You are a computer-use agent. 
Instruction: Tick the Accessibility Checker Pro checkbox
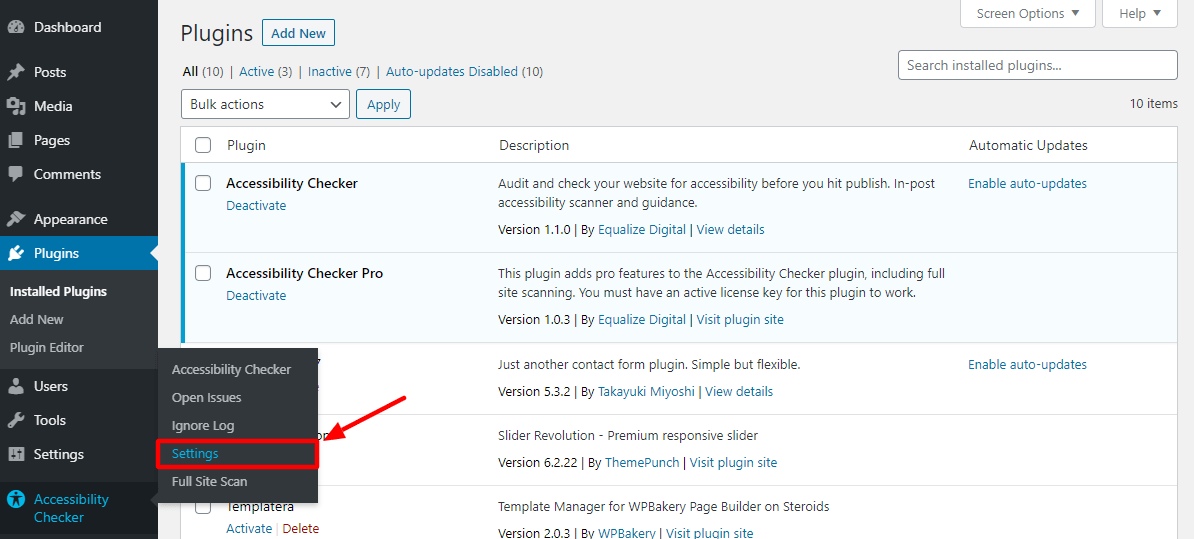pyautogui.click(x=203, y=273)
